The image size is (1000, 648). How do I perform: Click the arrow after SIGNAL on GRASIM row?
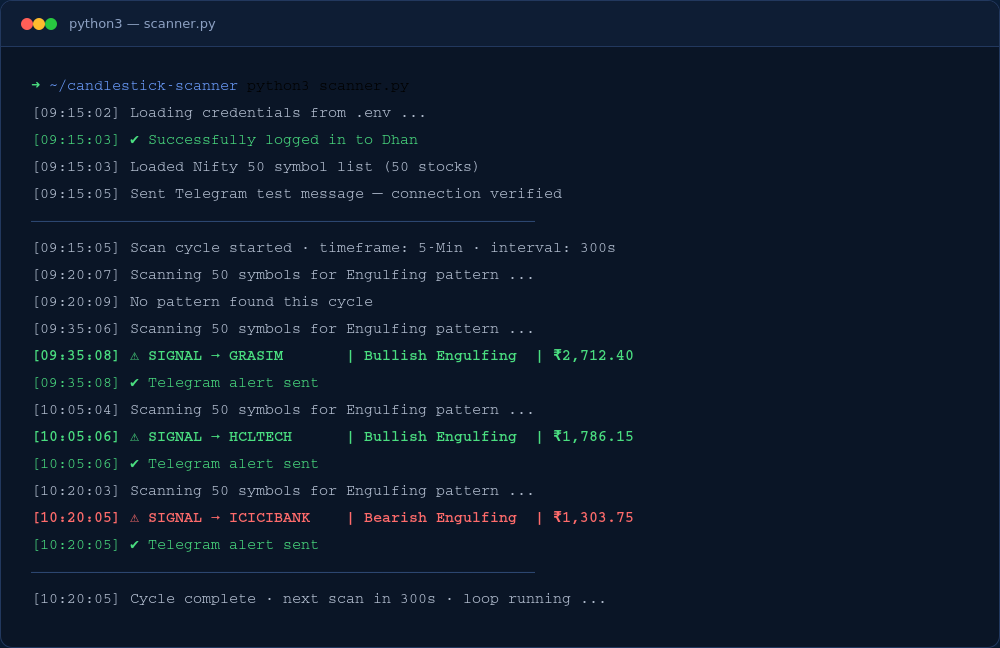pyautogui.click(x=216, y=356)
